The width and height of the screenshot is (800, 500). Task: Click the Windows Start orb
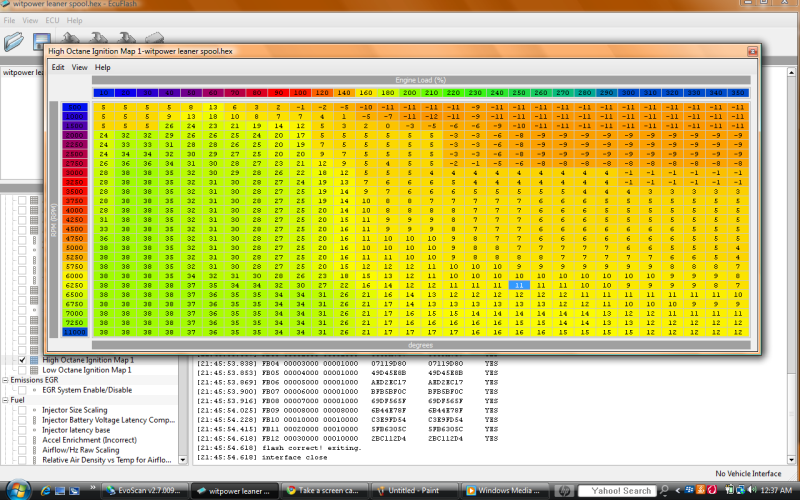tap(17, 490)
